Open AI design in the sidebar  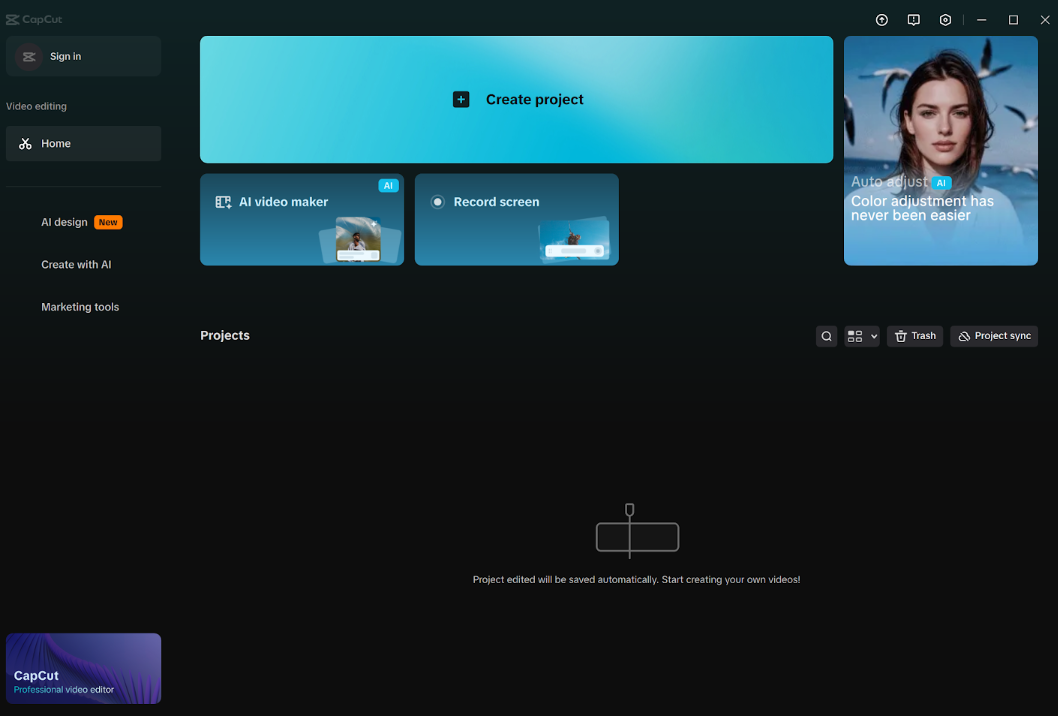coord(65,222)
